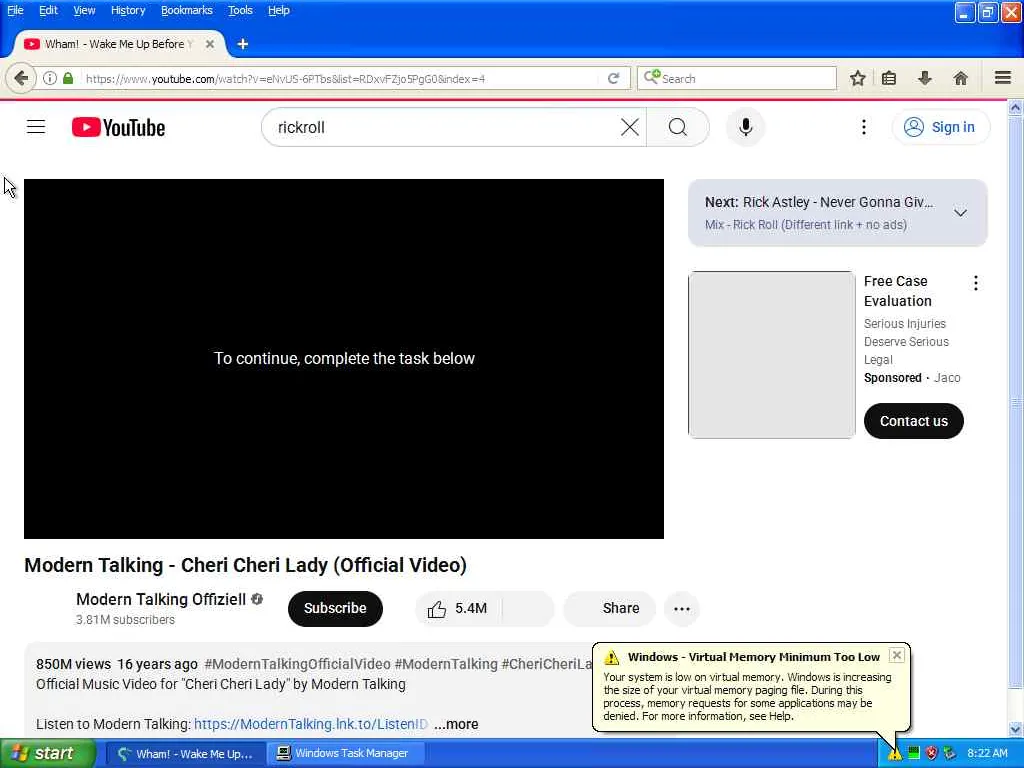Subscribe to Modern Talking Offiziell
Viewport: 1024px width, 768px height.
[x=335, y=609]
